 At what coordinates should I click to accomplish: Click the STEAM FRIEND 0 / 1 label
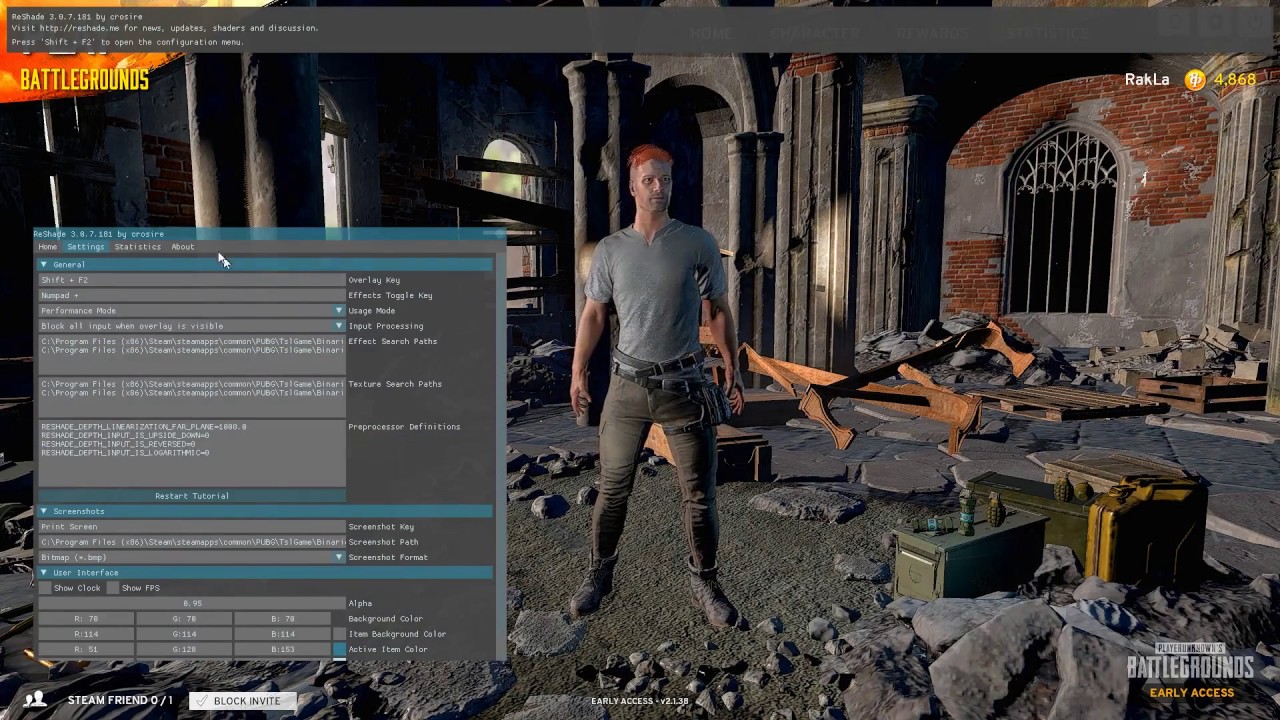(x=120, y=701)
